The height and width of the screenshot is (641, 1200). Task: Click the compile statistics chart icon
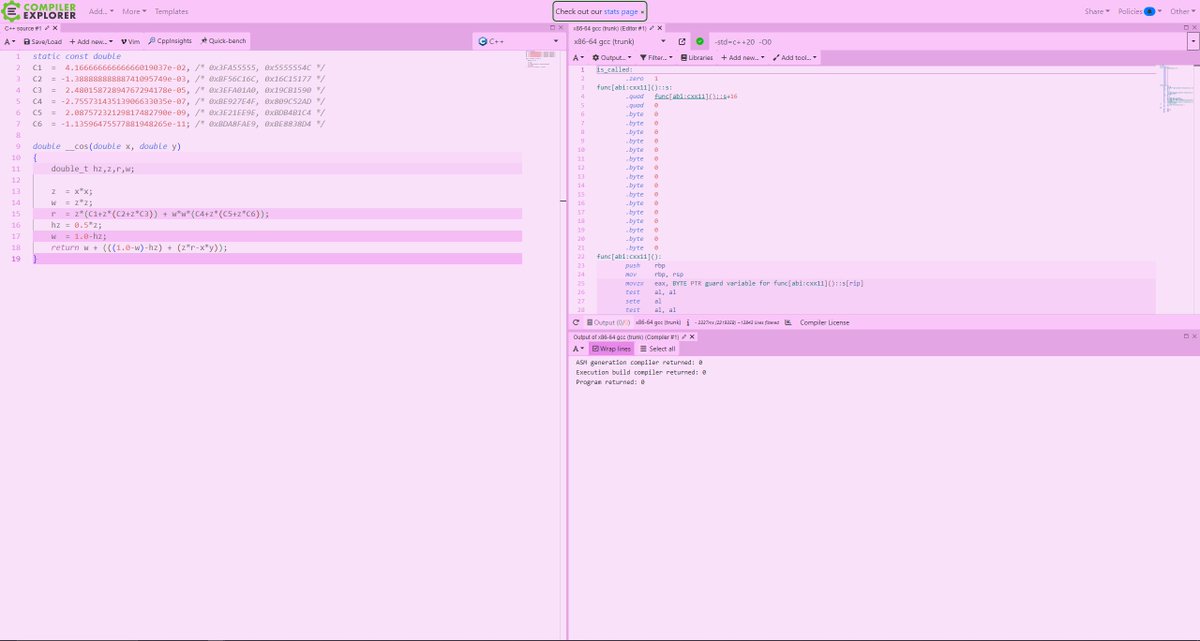pos(789,322)
